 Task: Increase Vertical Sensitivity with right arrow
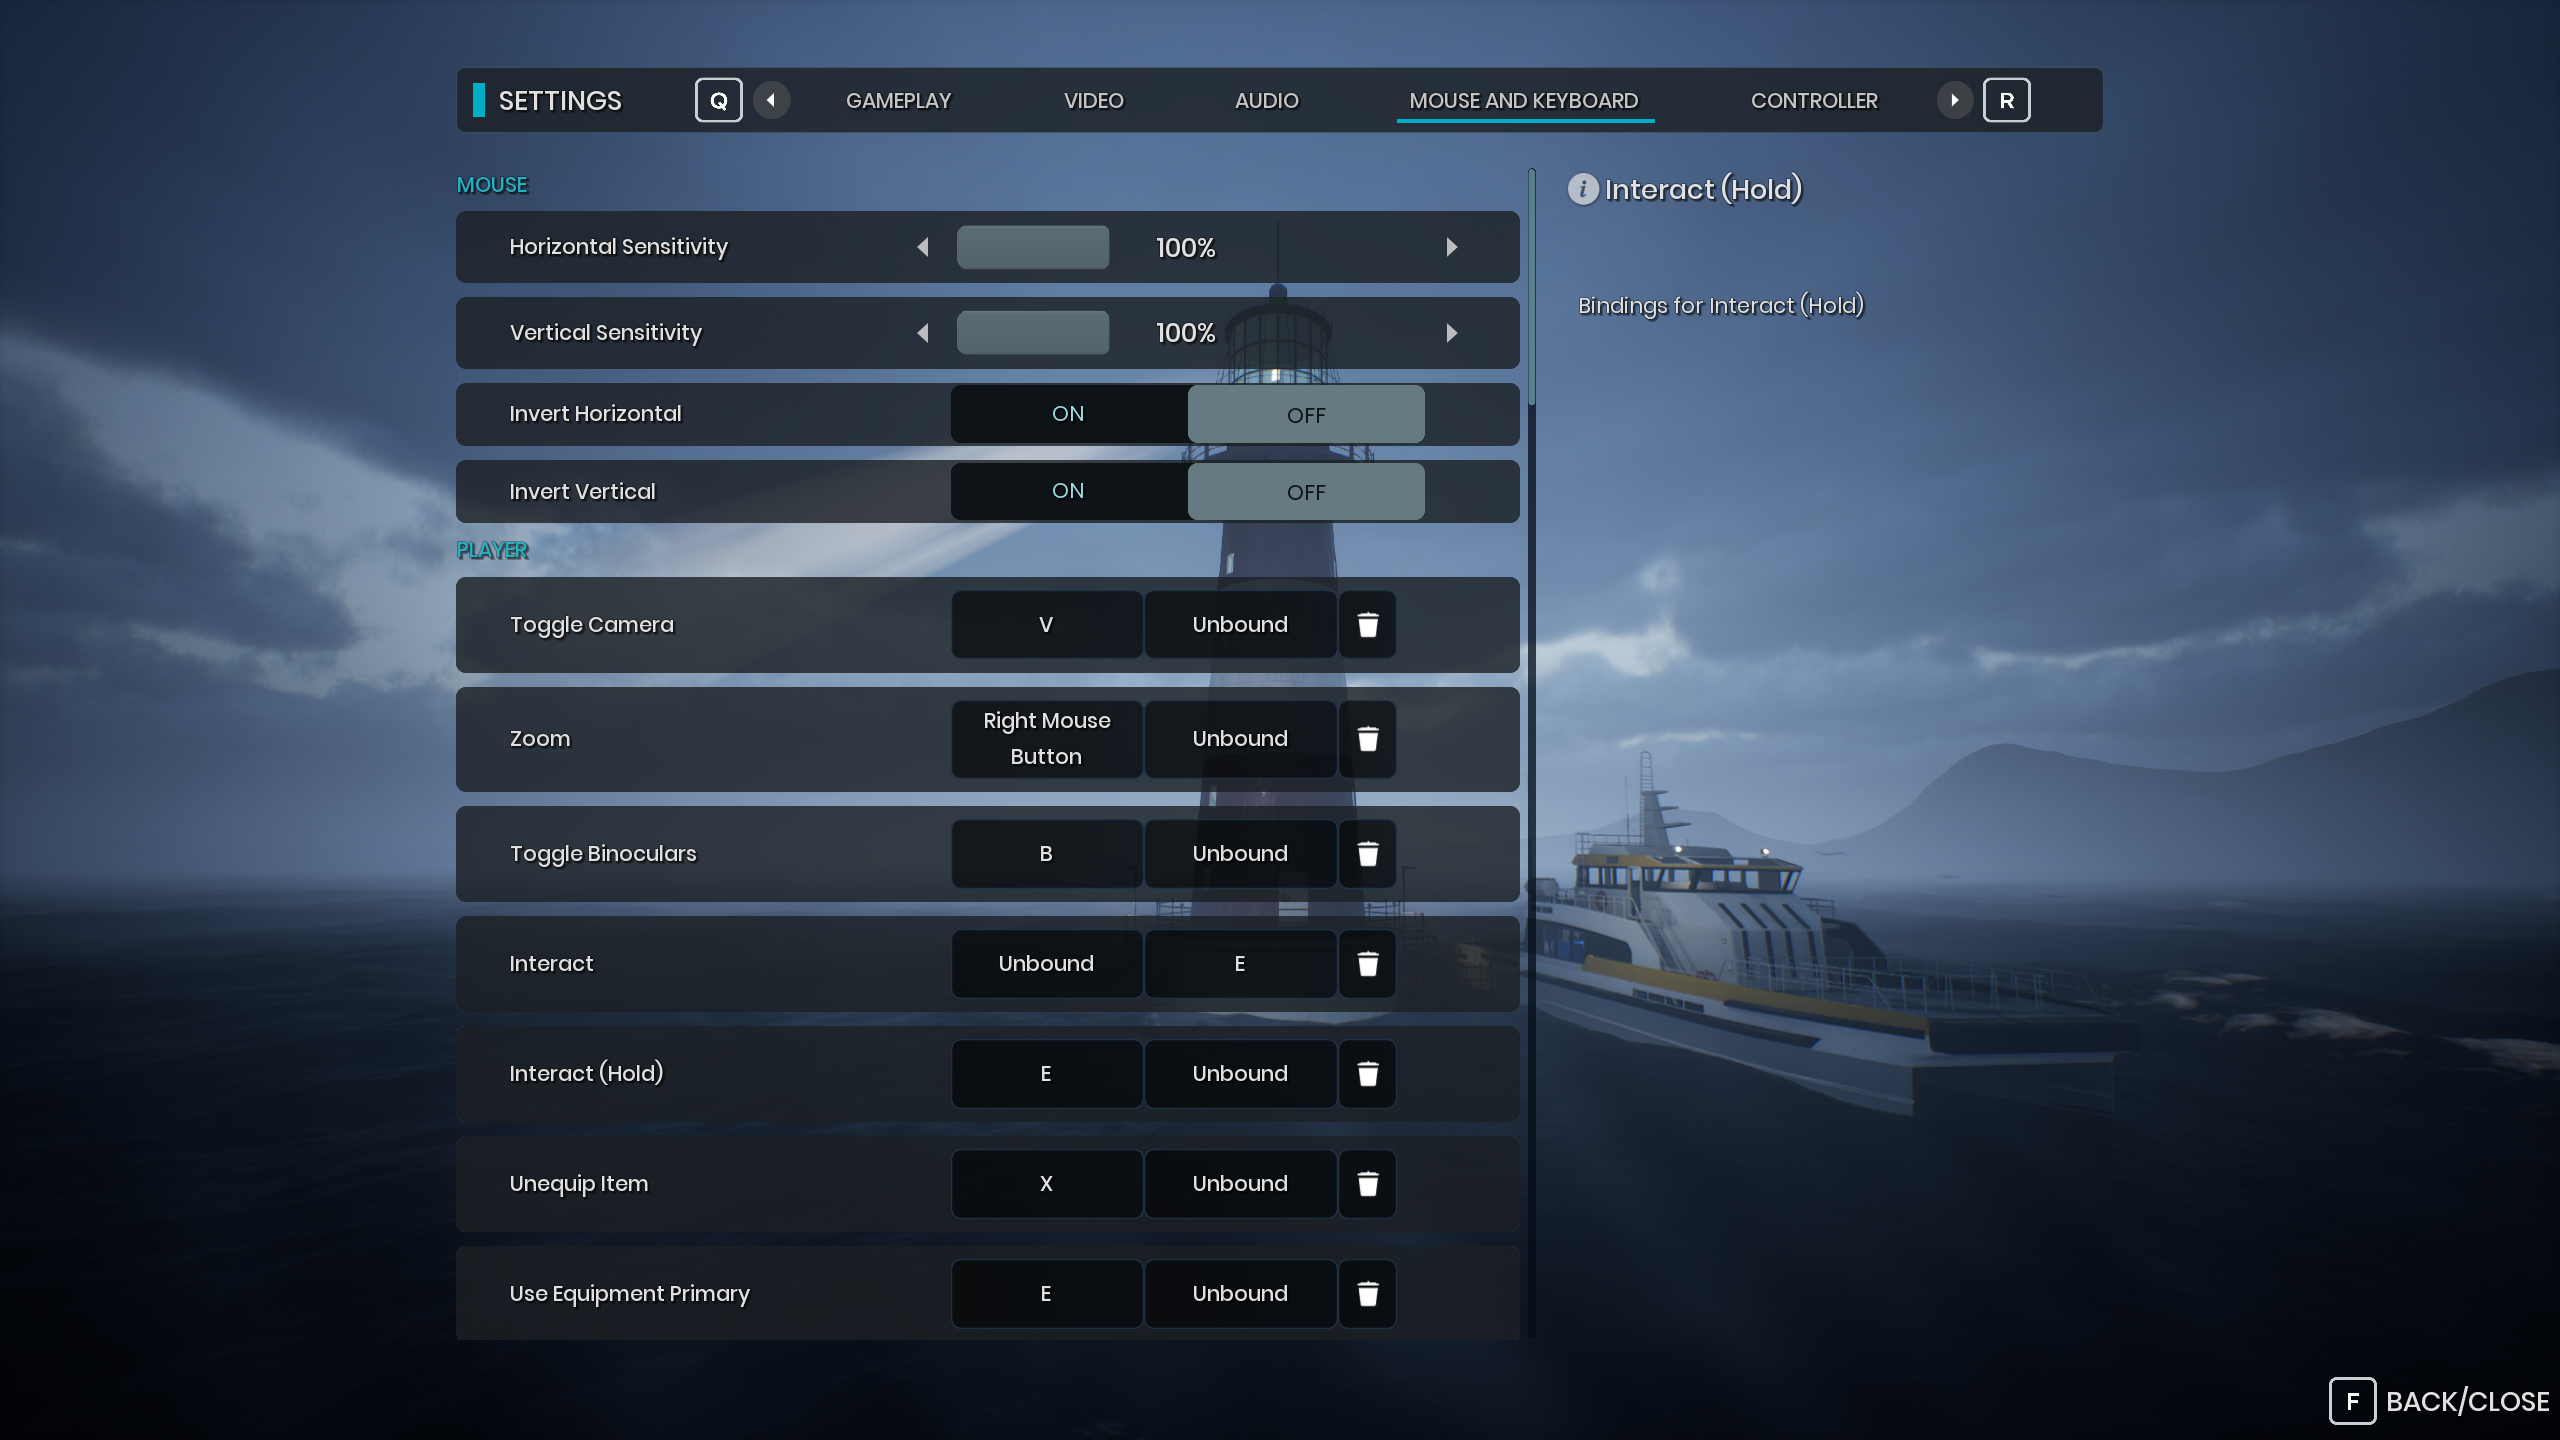coord(1451,333)
